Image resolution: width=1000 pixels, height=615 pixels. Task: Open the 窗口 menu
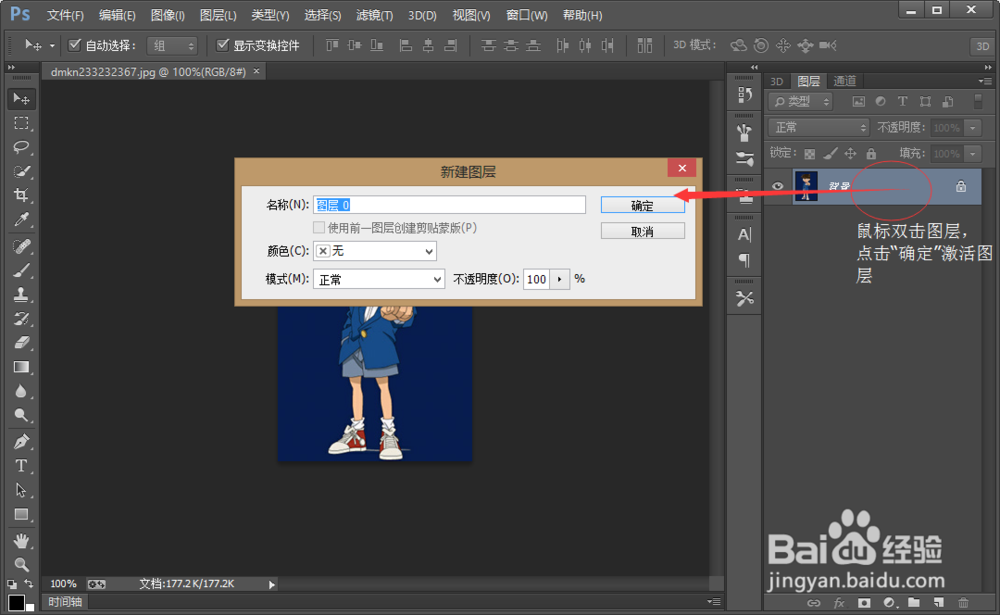point(527,15)
